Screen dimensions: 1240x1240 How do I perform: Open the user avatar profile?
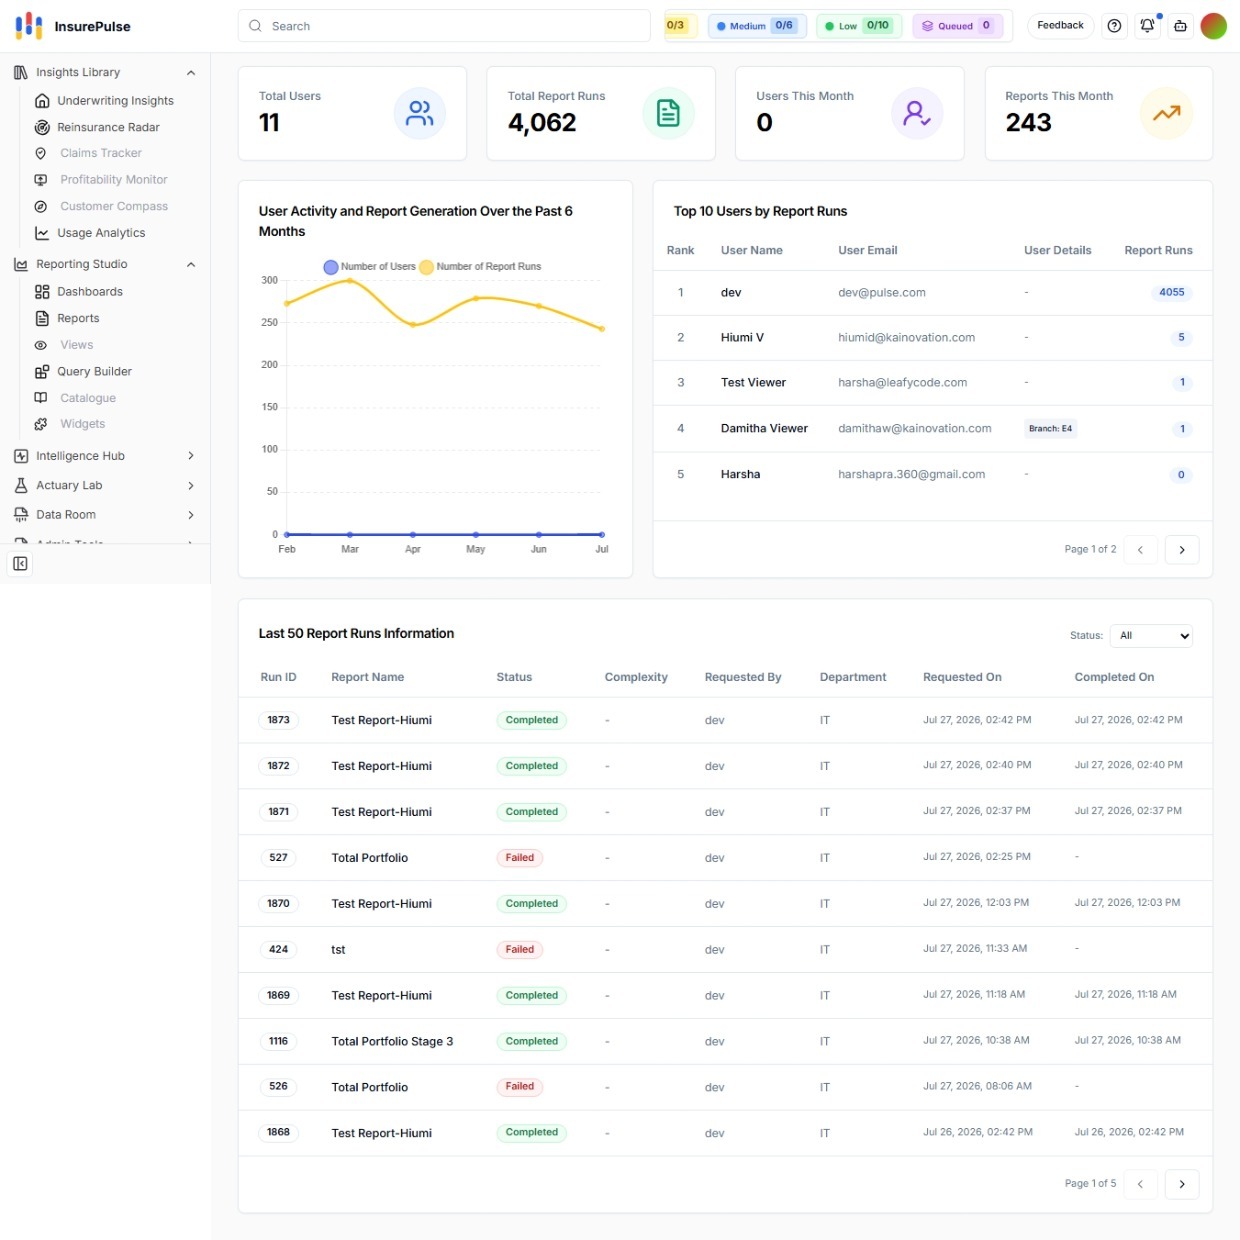pos(1213,26)
